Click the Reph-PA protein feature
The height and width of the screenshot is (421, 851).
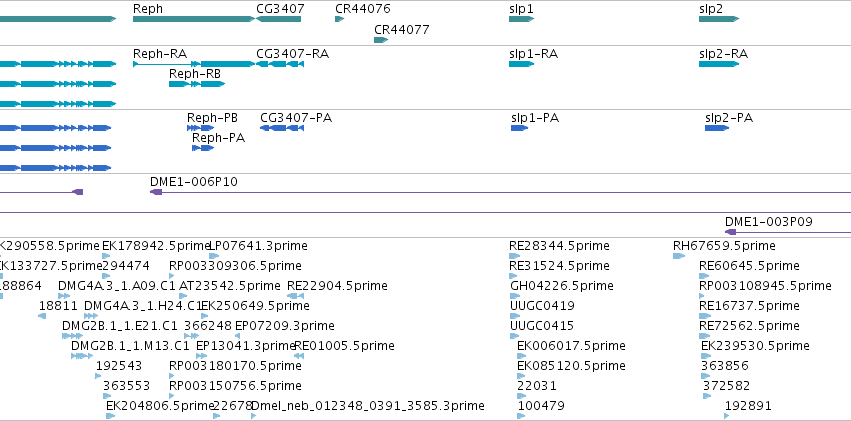tap(203, 148)
